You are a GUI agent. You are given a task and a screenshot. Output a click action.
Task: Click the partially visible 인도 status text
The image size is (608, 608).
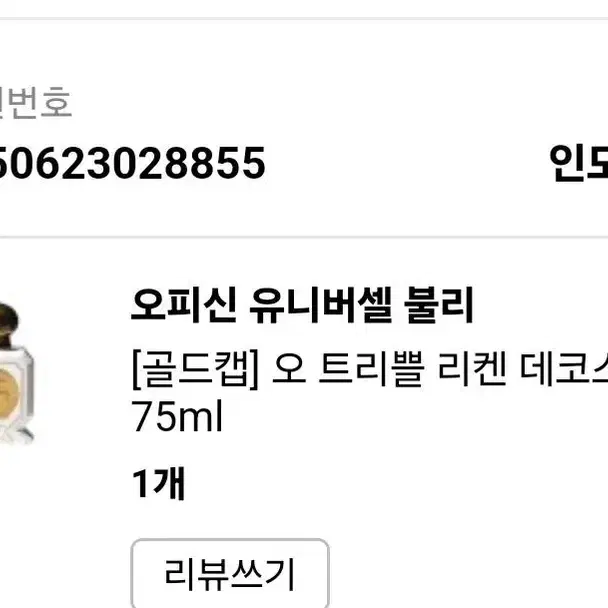coord(579,163)
